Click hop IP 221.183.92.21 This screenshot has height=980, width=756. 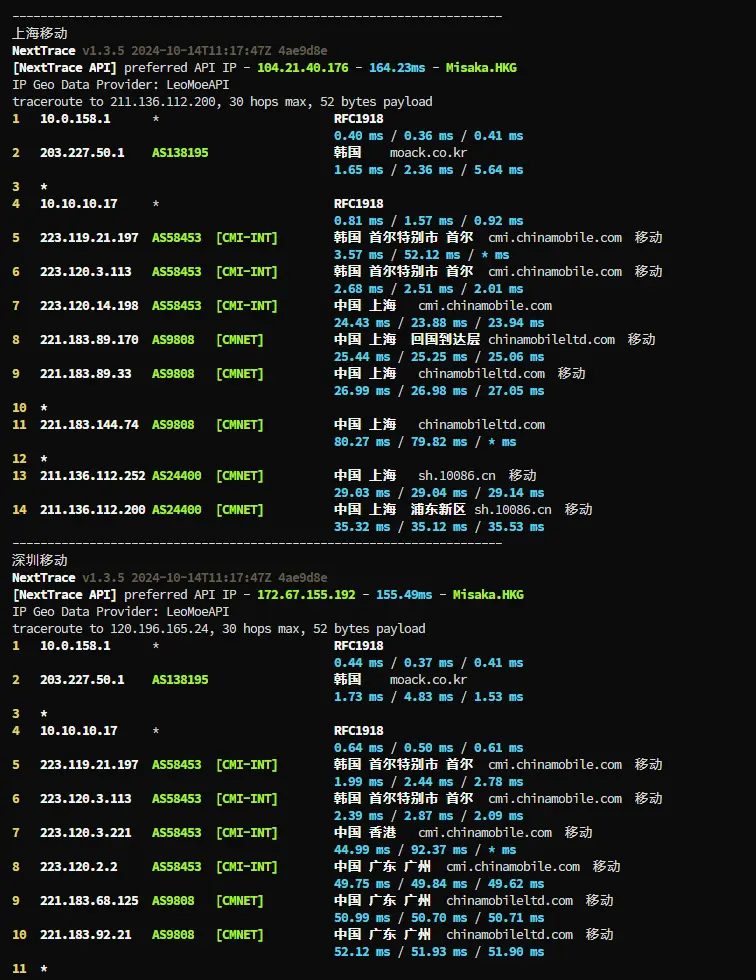click(x=85, y=935)
